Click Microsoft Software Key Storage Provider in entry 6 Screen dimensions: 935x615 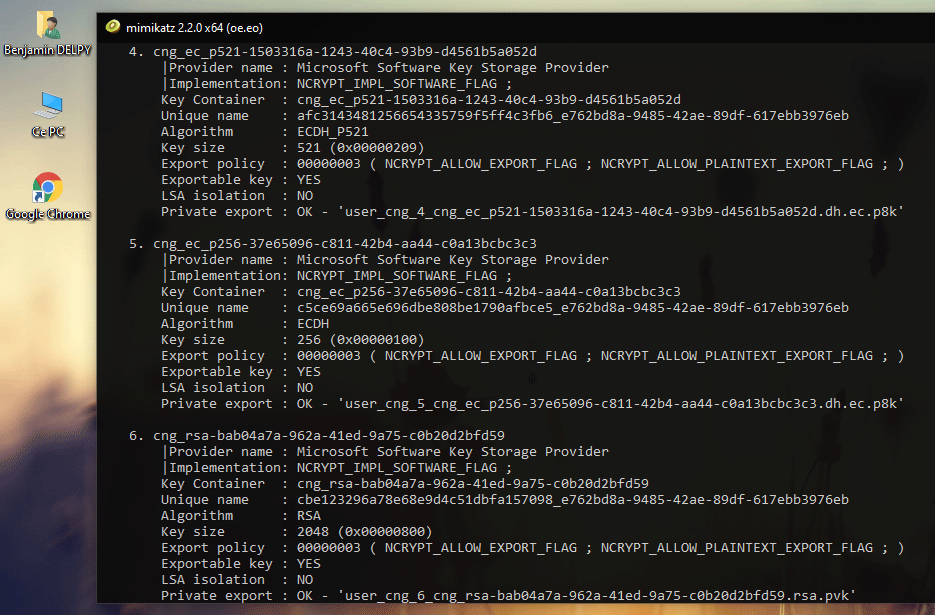(x=453, y=452)
